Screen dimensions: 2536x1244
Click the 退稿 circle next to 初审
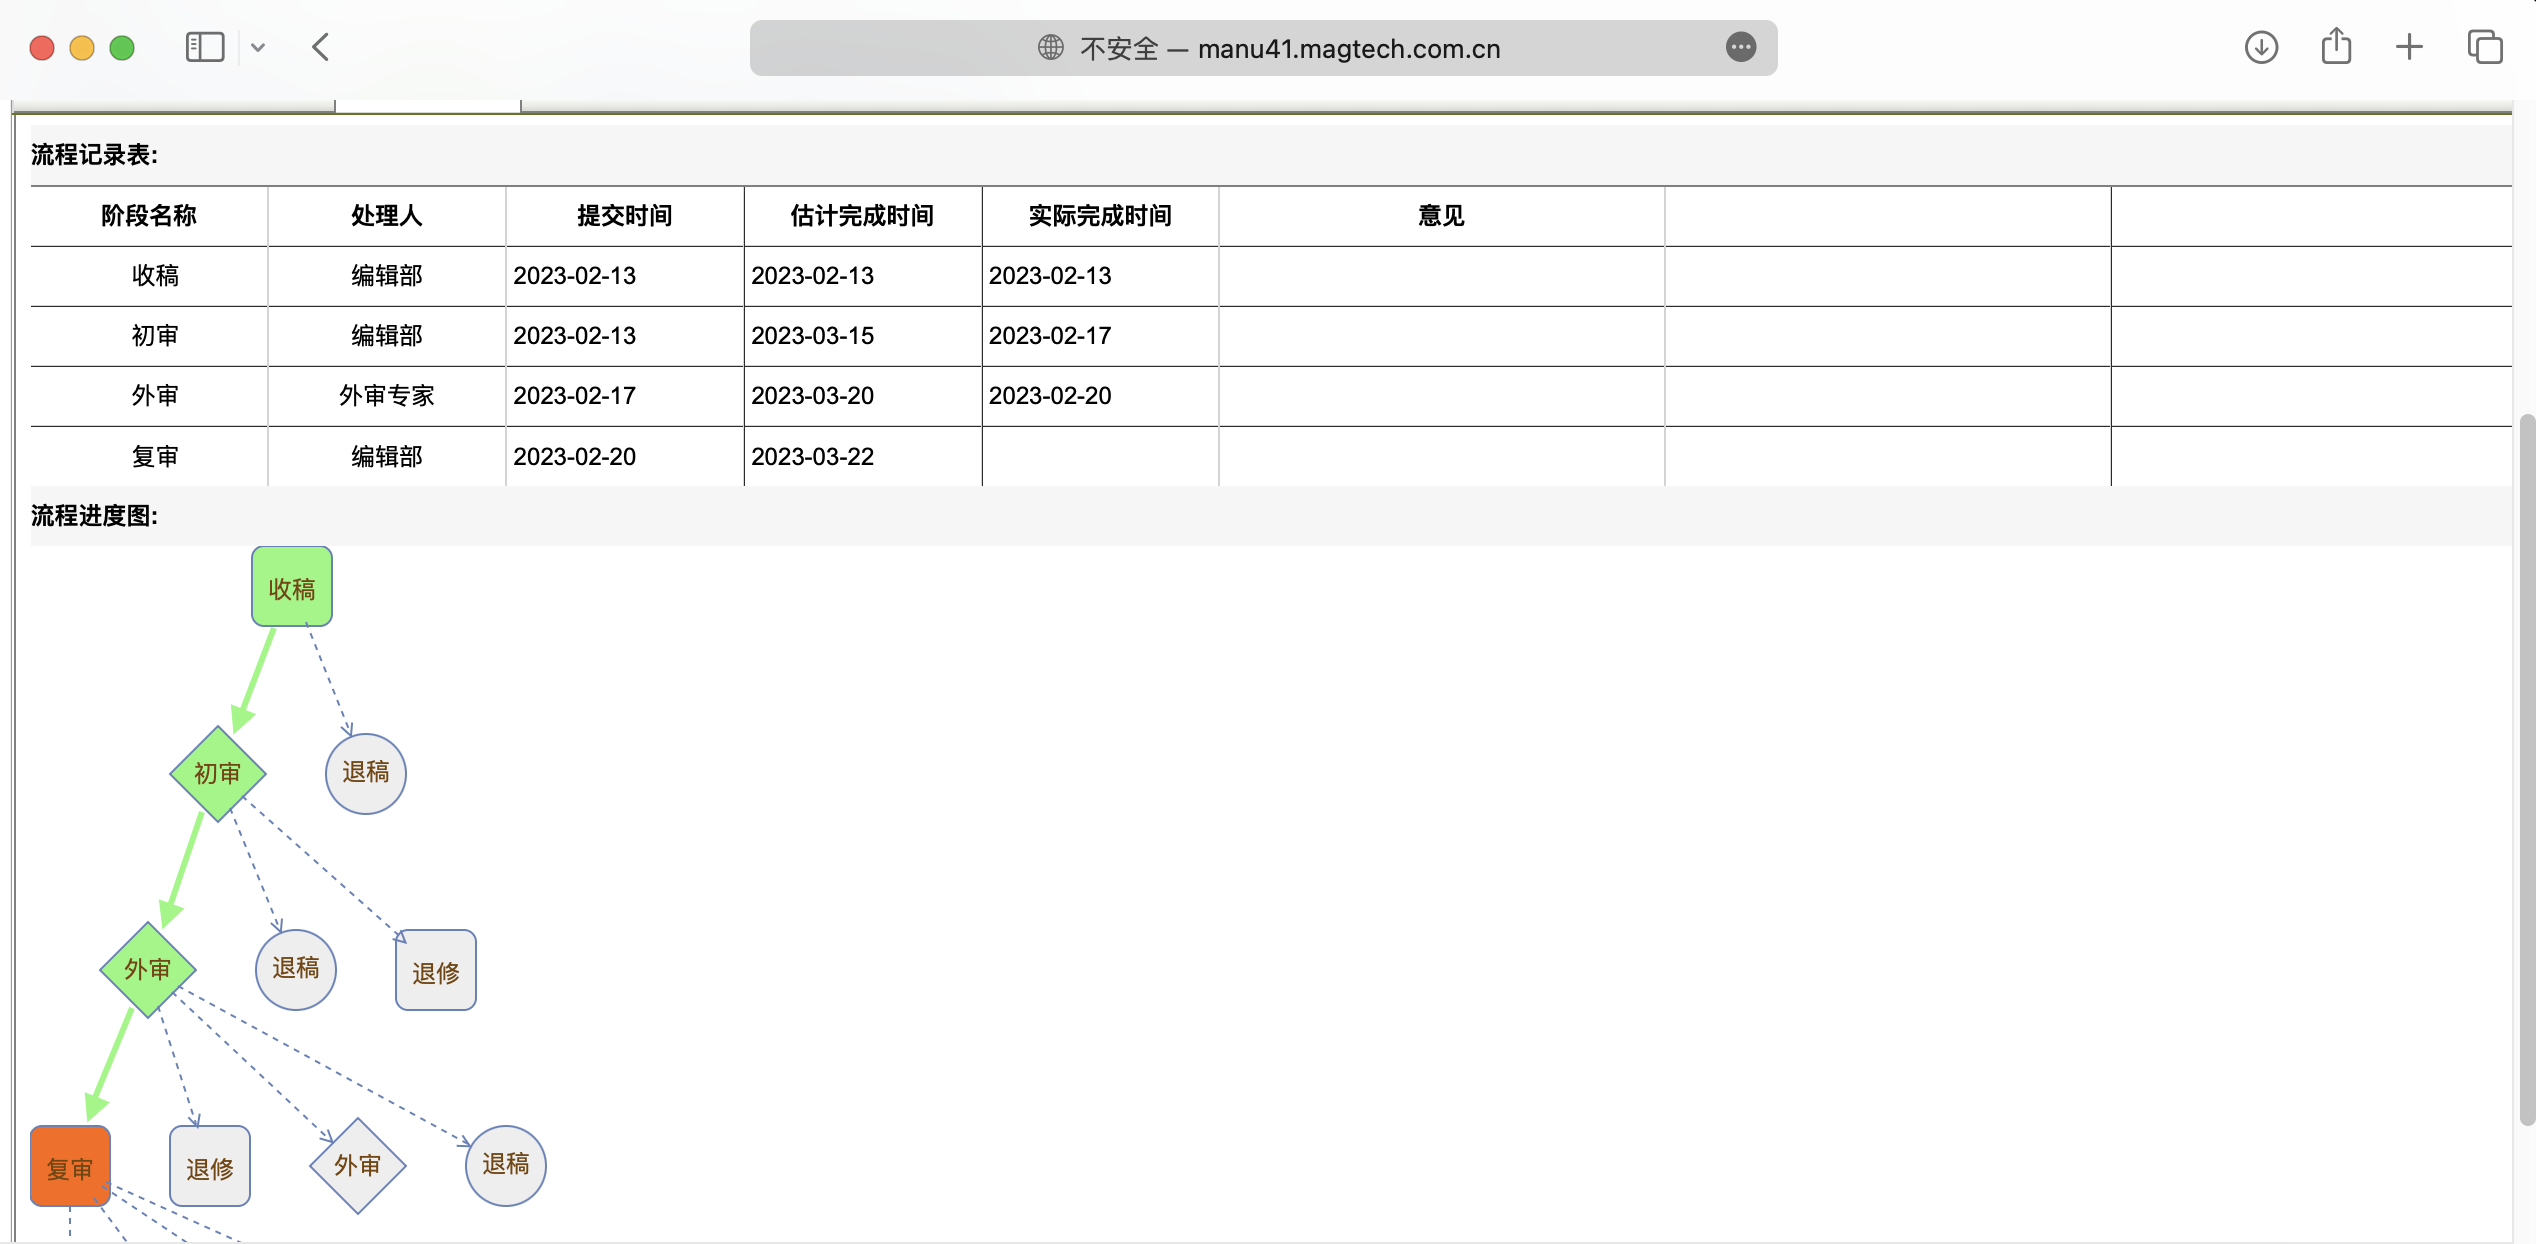click(366, 773)
